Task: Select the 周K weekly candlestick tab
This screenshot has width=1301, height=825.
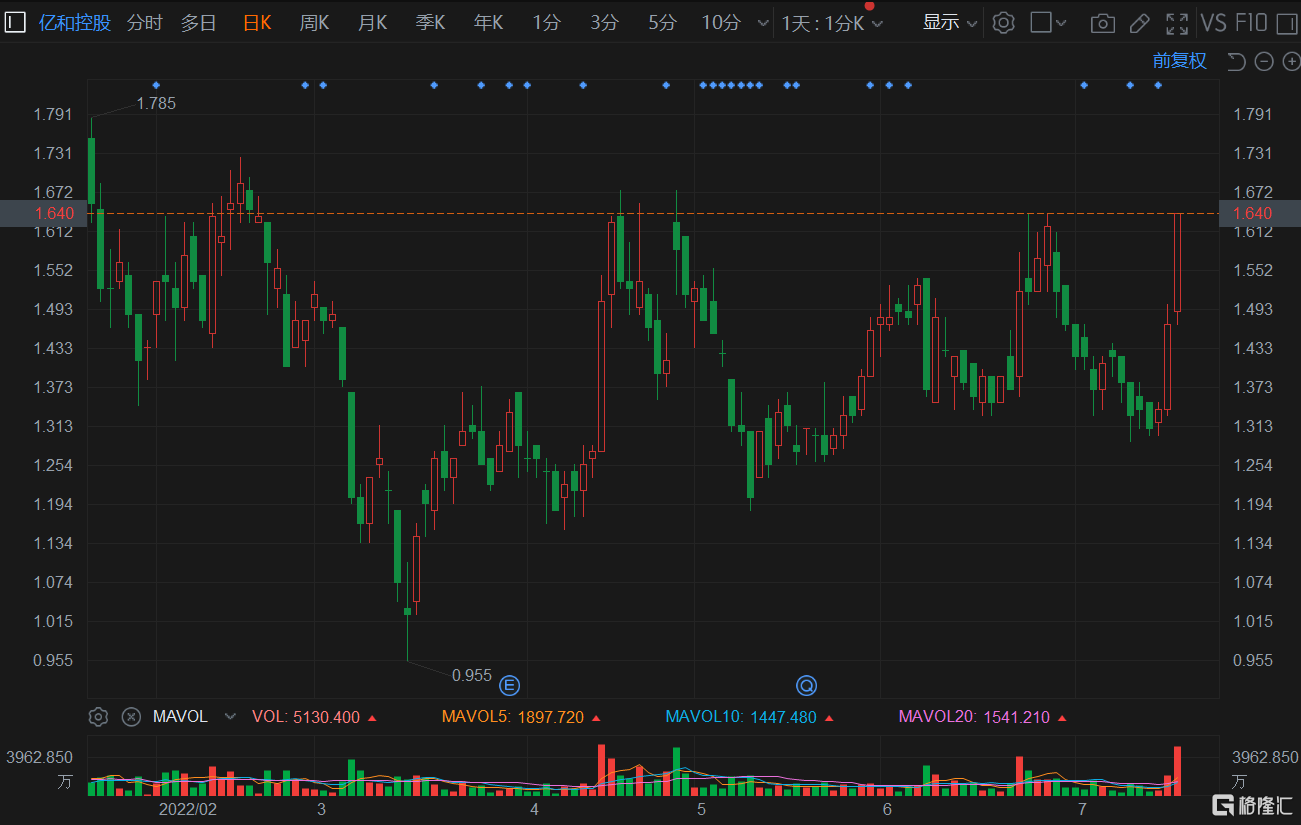Action: 314,23
